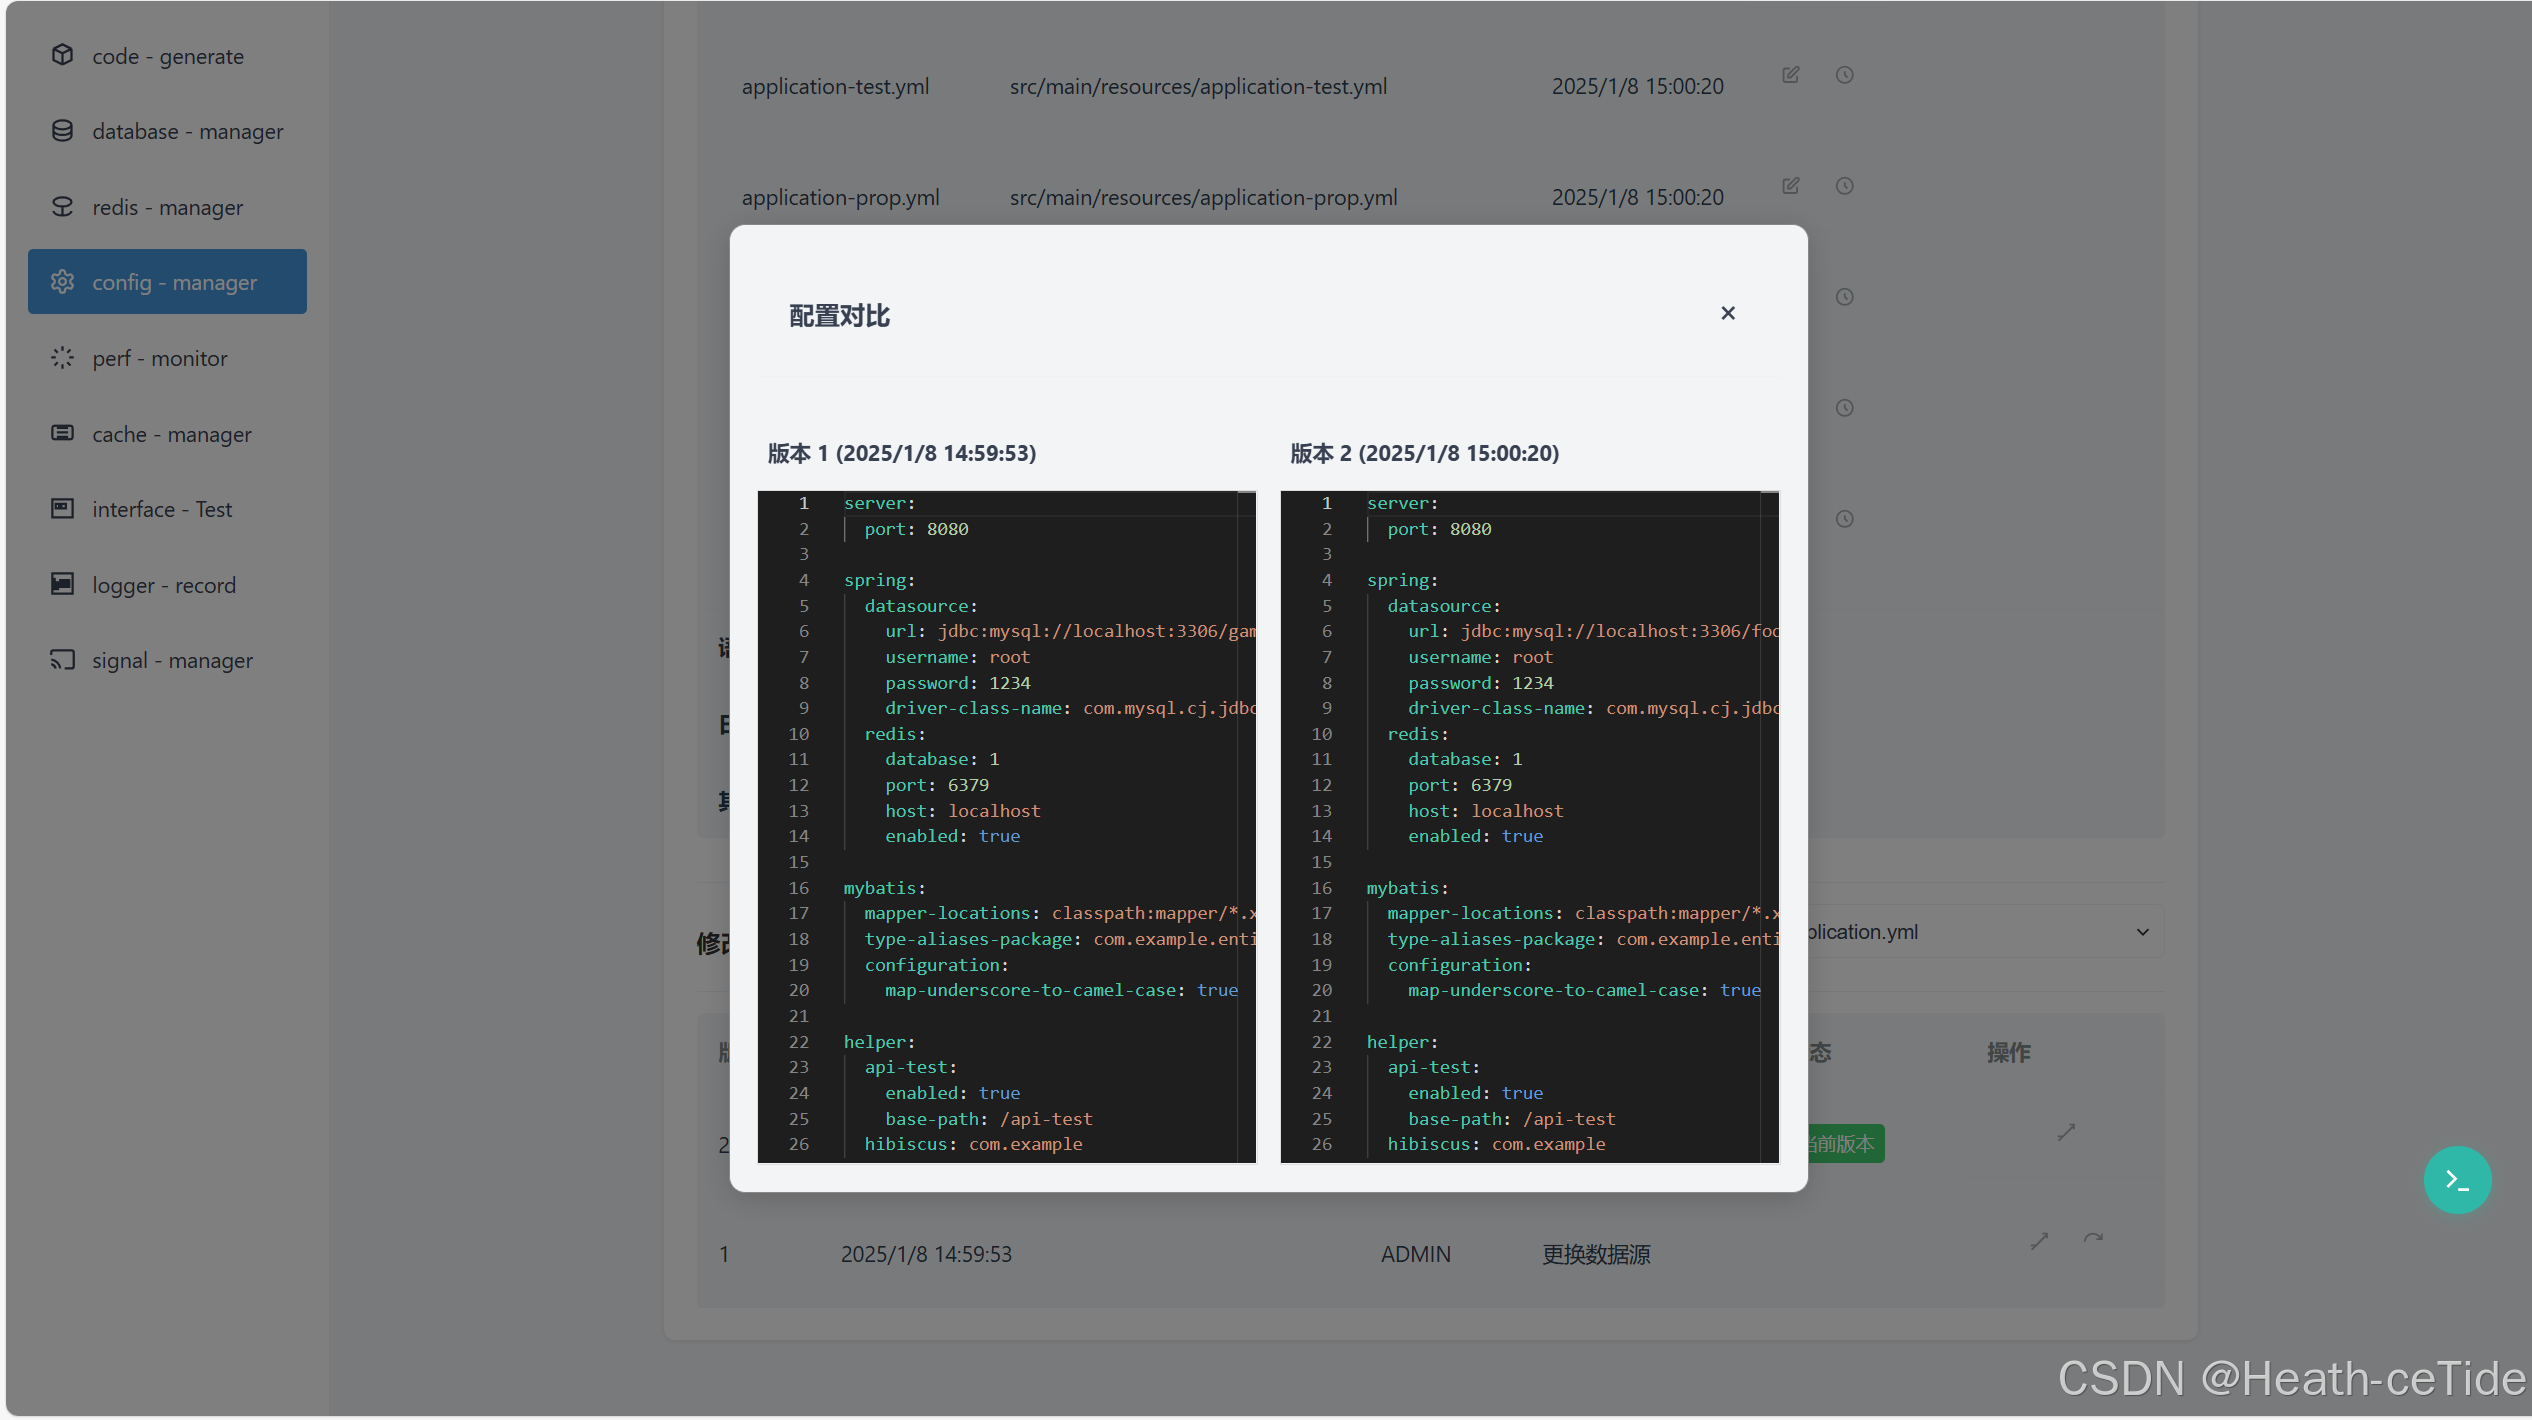Click the redis - manager sidebar icon

coord(62,207)
